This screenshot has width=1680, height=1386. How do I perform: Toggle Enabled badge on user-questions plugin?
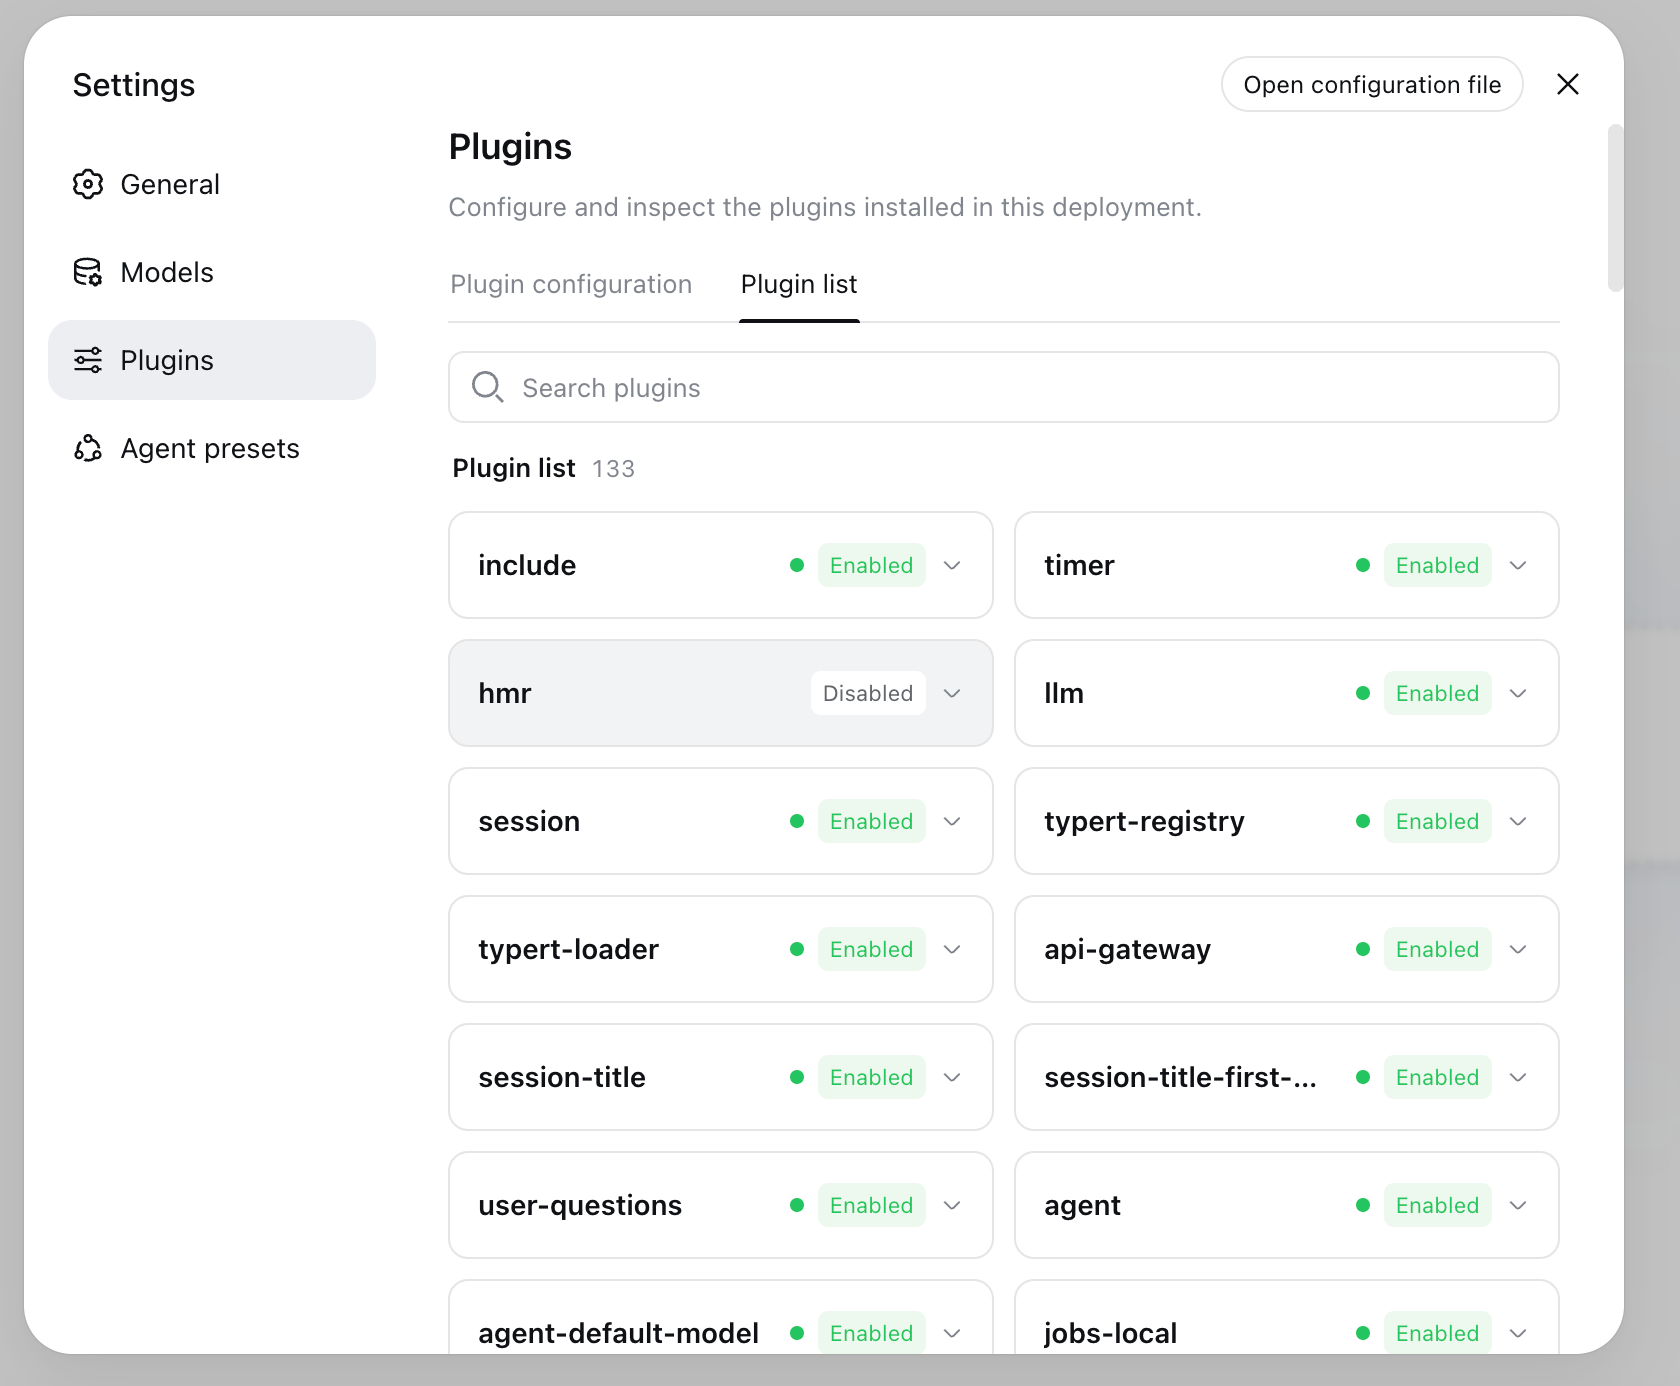(x=871, y=1205)
